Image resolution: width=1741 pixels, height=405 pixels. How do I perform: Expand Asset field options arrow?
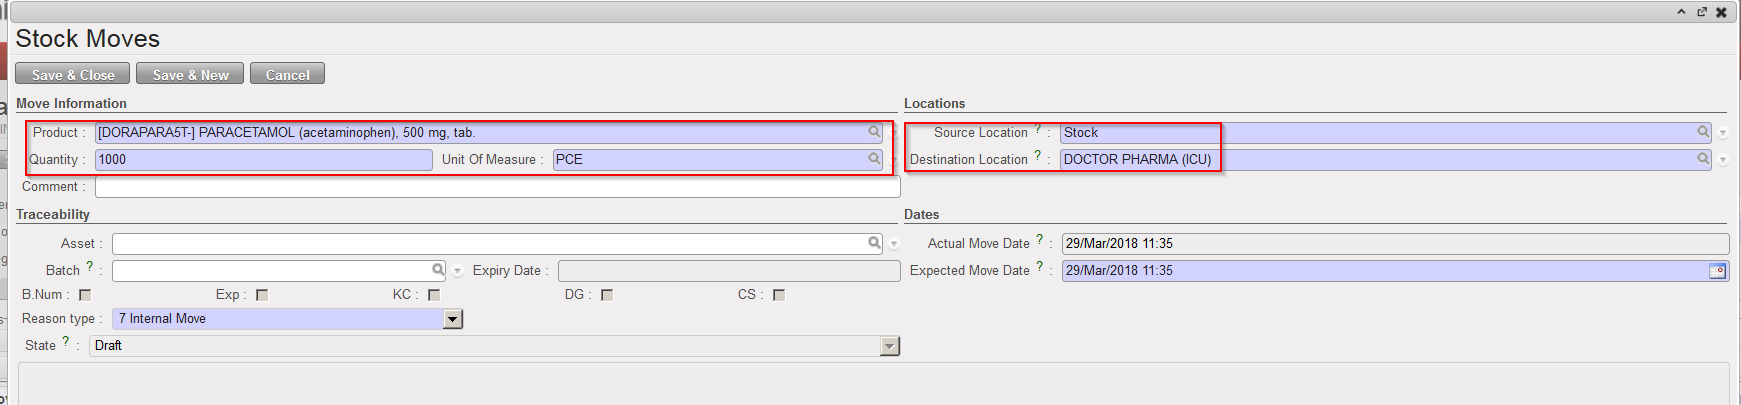pyautogui.click(x=894, y=244)
